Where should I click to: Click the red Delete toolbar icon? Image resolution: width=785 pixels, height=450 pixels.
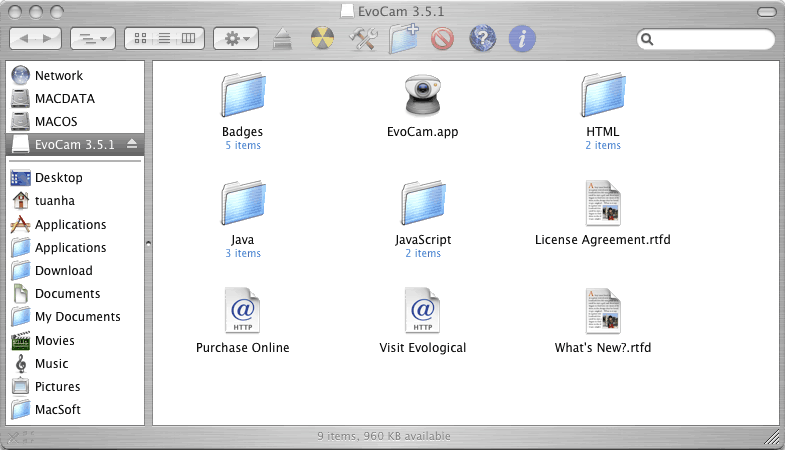click(443, 39)
